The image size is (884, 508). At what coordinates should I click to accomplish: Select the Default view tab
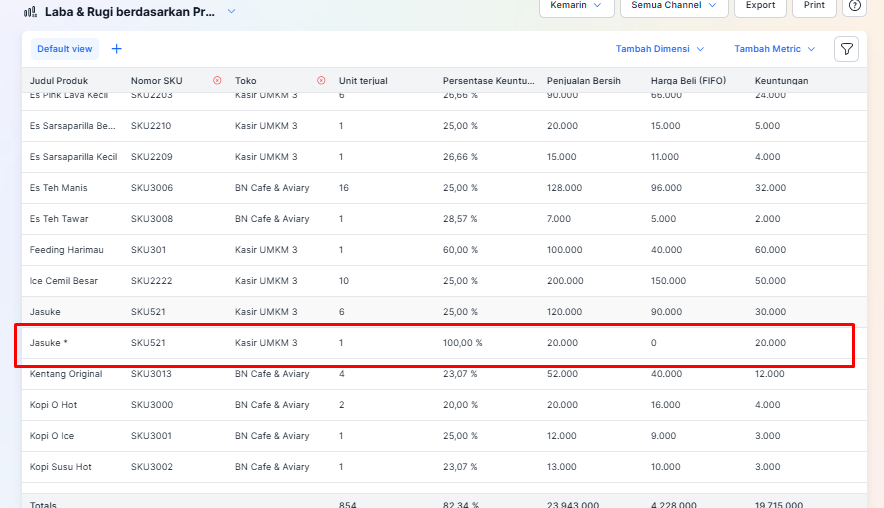point(65,49)
